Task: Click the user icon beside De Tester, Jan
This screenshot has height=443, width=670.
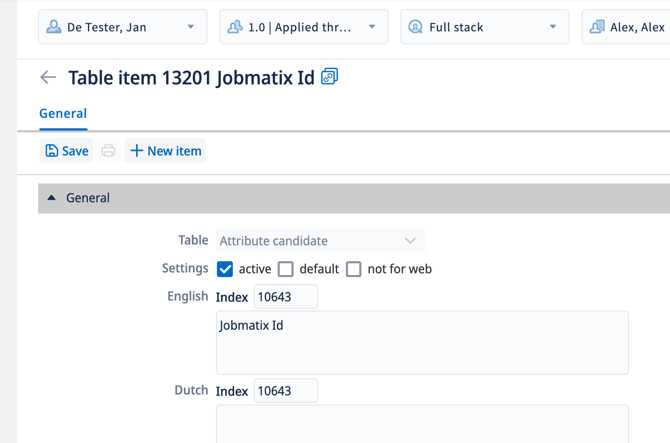Action: pyautogui.click(x=54, y=27)
